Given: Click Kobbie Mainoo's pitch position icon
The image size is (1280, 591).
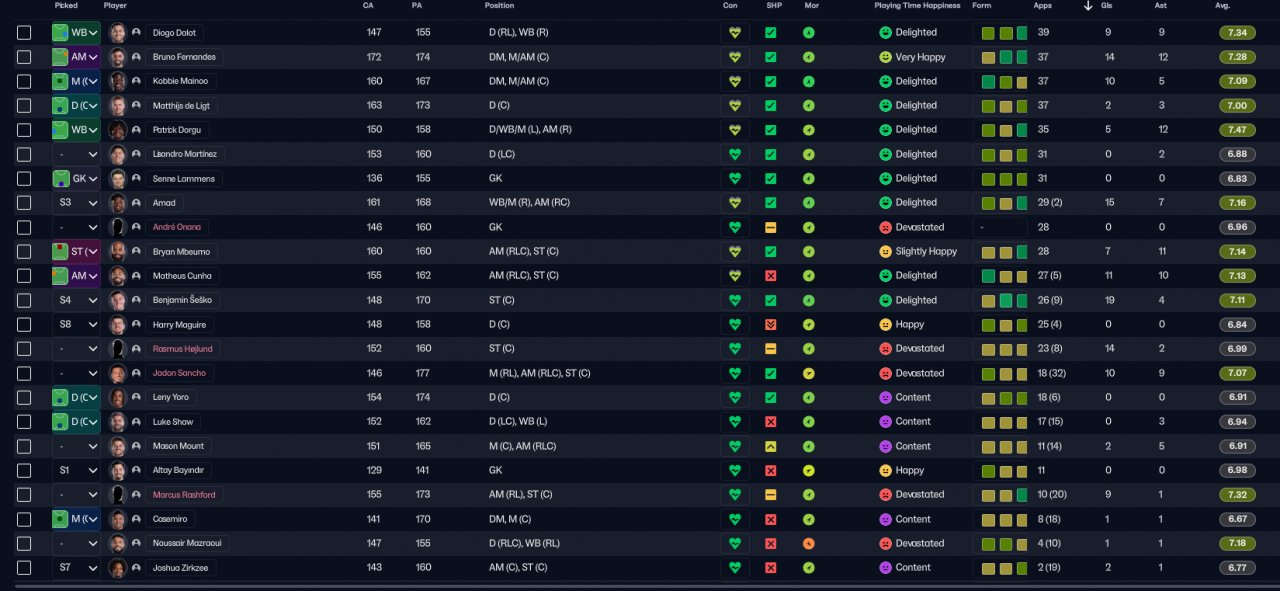Looking at the screenshot, I should [x=60, y=81].
